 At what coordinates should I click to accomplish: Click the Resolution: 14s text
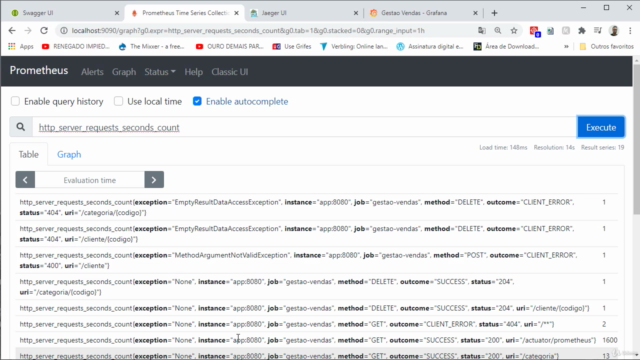click(x=554, y=147)
